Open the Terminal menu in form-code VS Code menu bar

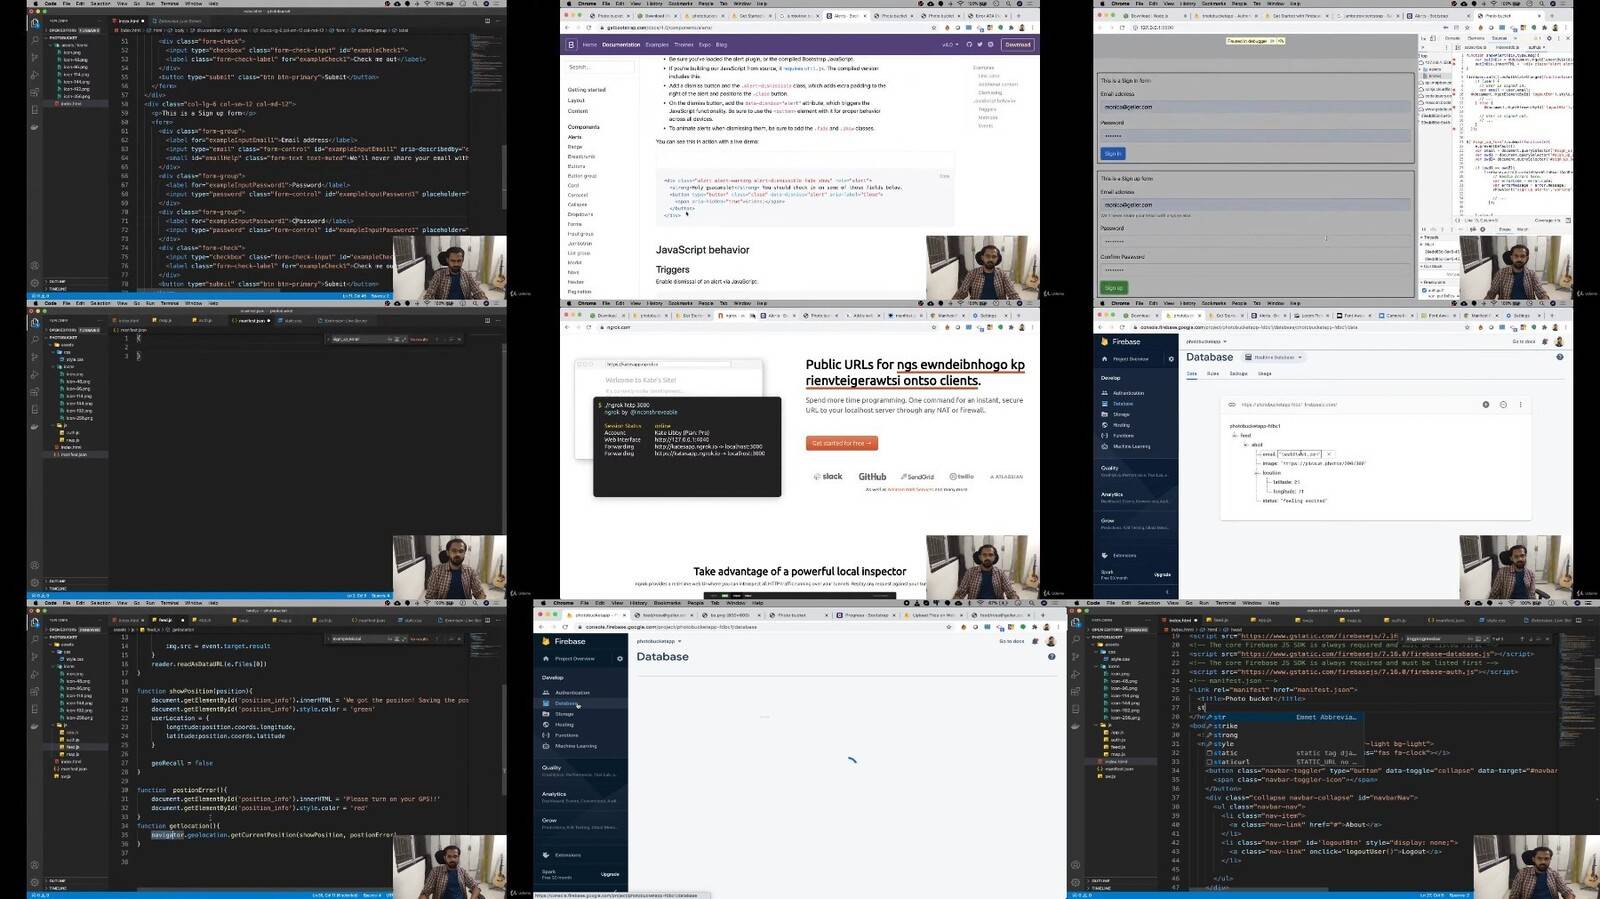[170, 3]
